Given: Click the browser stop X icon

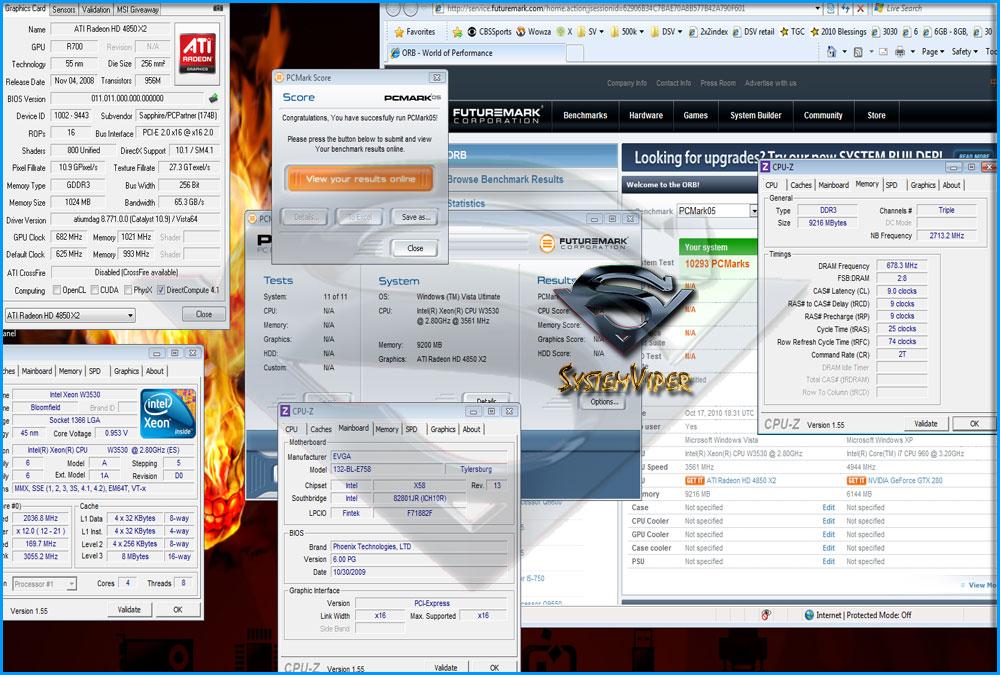Looking at the screenshot, I should [860, 9].
